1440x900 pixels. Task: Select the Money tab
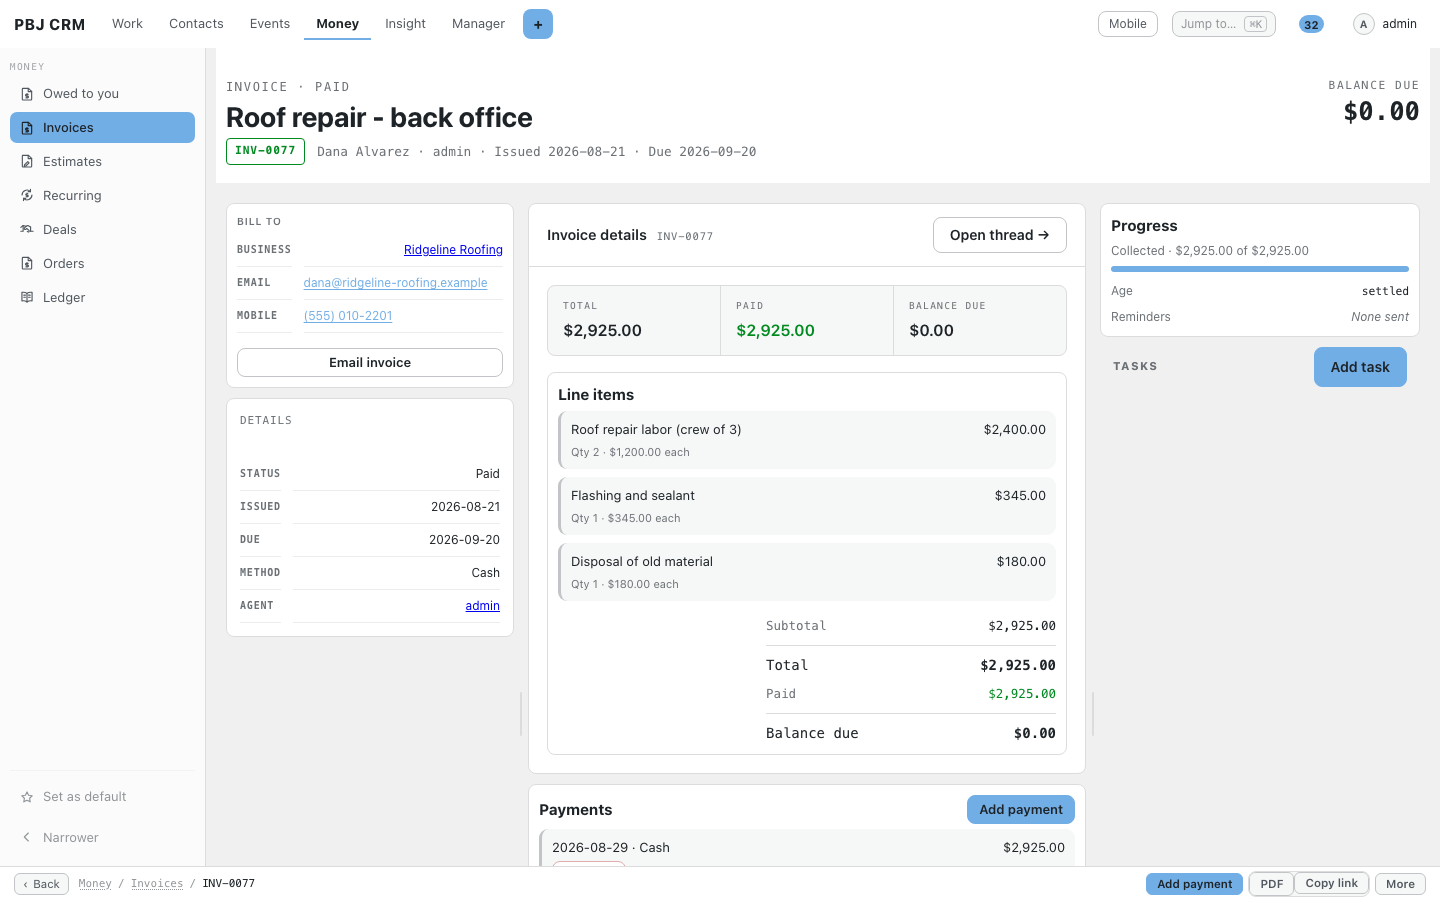point(338,24)
